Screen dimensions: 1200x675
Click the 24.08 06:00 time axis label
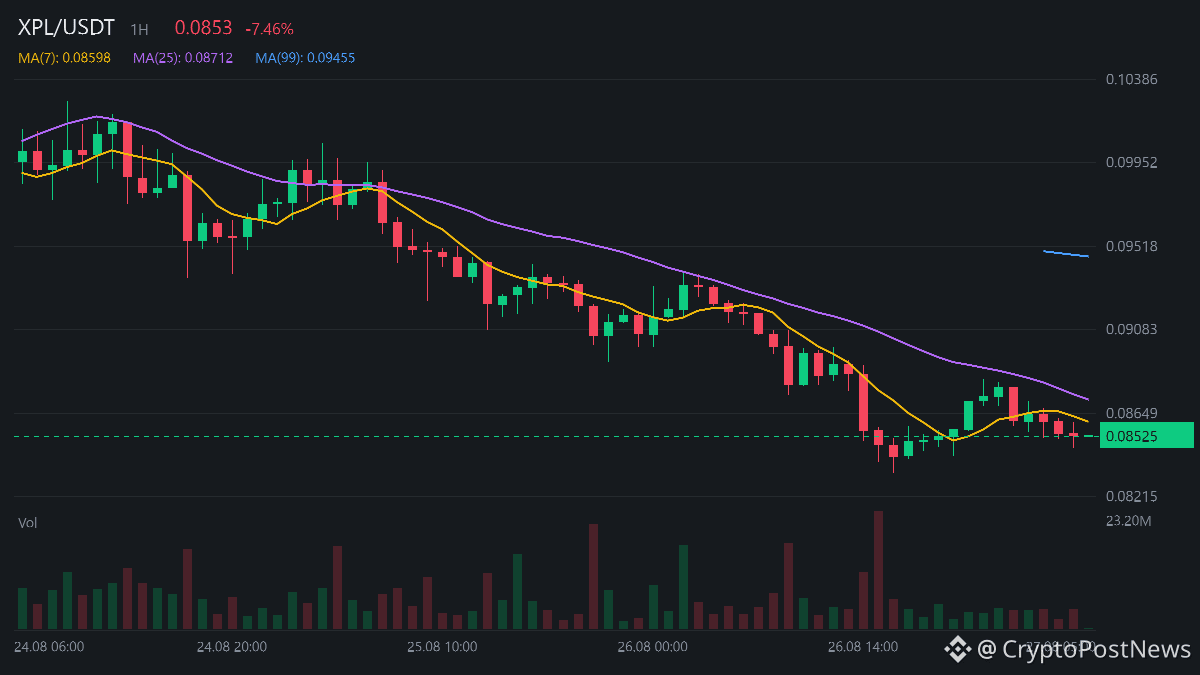[49, 647]
